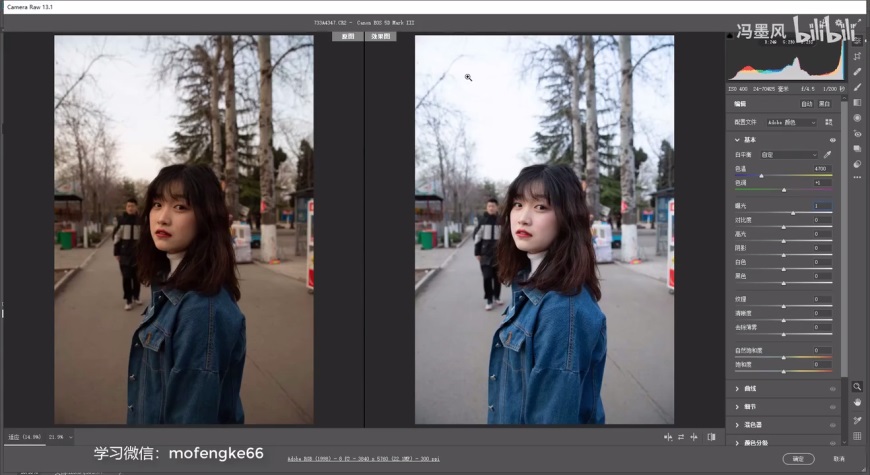Click shadow clipping warning triangle in histogram
870x475 pixels.
(730, 36)
